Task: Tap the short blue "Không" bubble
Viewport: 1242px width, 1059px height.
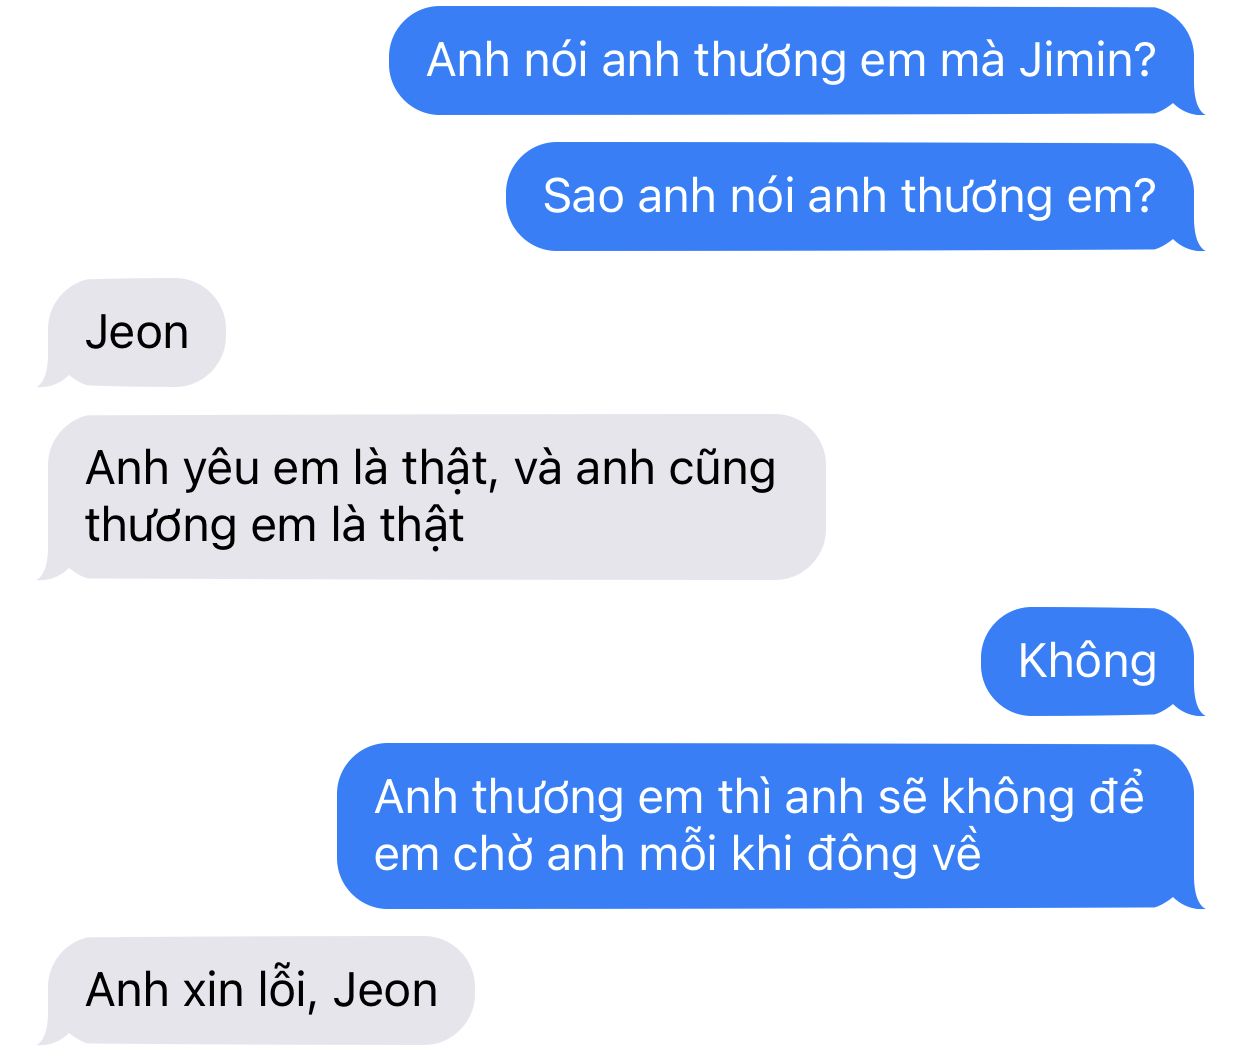Action: coord(1087,661)
